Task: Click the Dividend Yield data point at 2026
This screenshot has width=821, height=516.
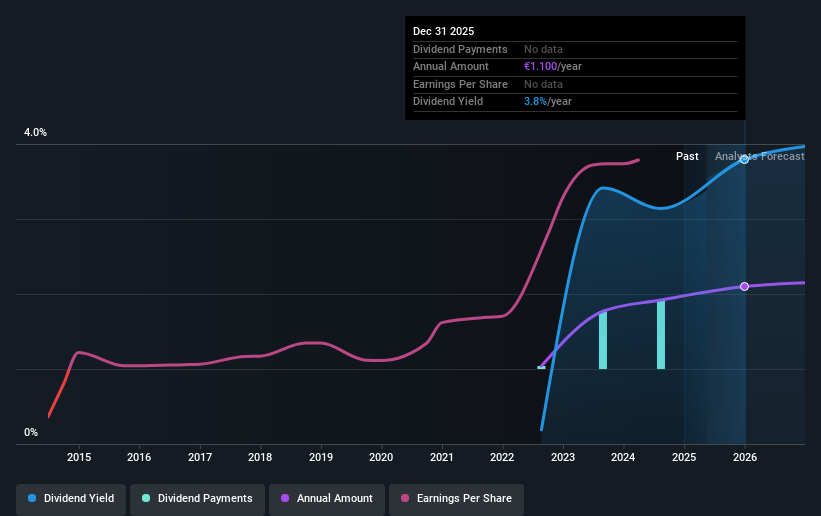Action: 744,160
